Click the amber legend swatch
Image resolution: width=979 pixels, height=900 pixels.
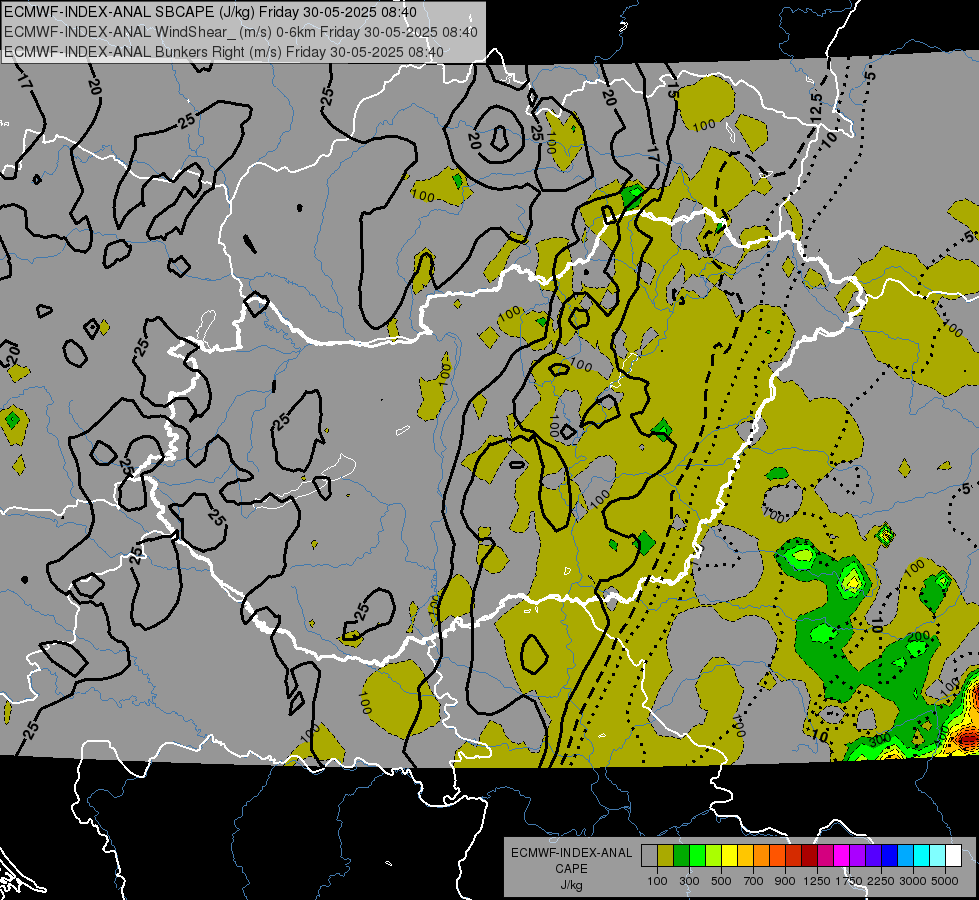pyautogui.click(x=745, y=855)
